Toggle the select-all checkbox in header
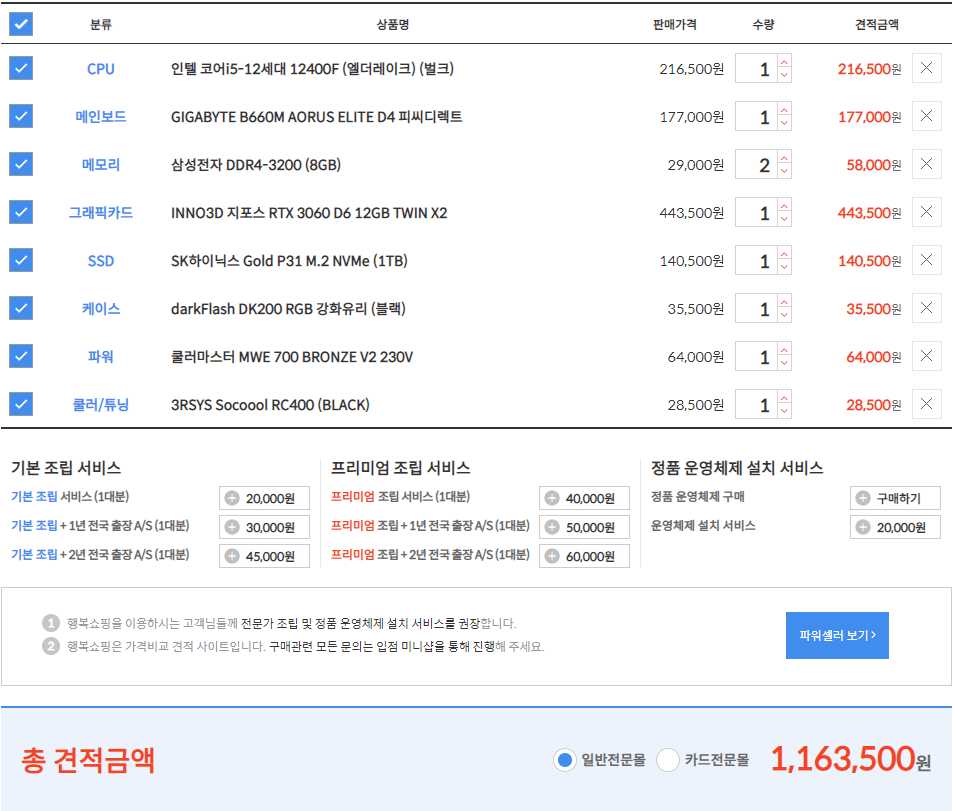This screenshot has width=955, height=811. (21, 24)
